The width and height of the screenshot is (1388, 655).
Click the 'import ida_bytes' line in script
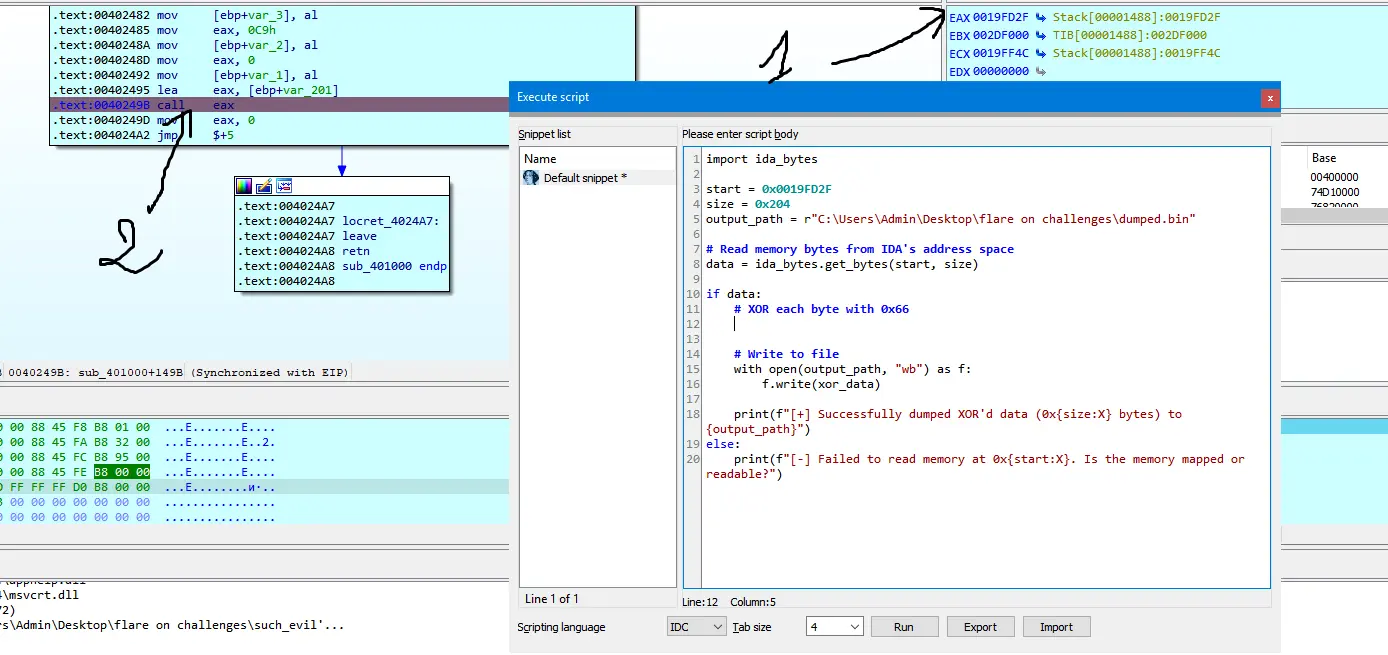pos(761,158)
